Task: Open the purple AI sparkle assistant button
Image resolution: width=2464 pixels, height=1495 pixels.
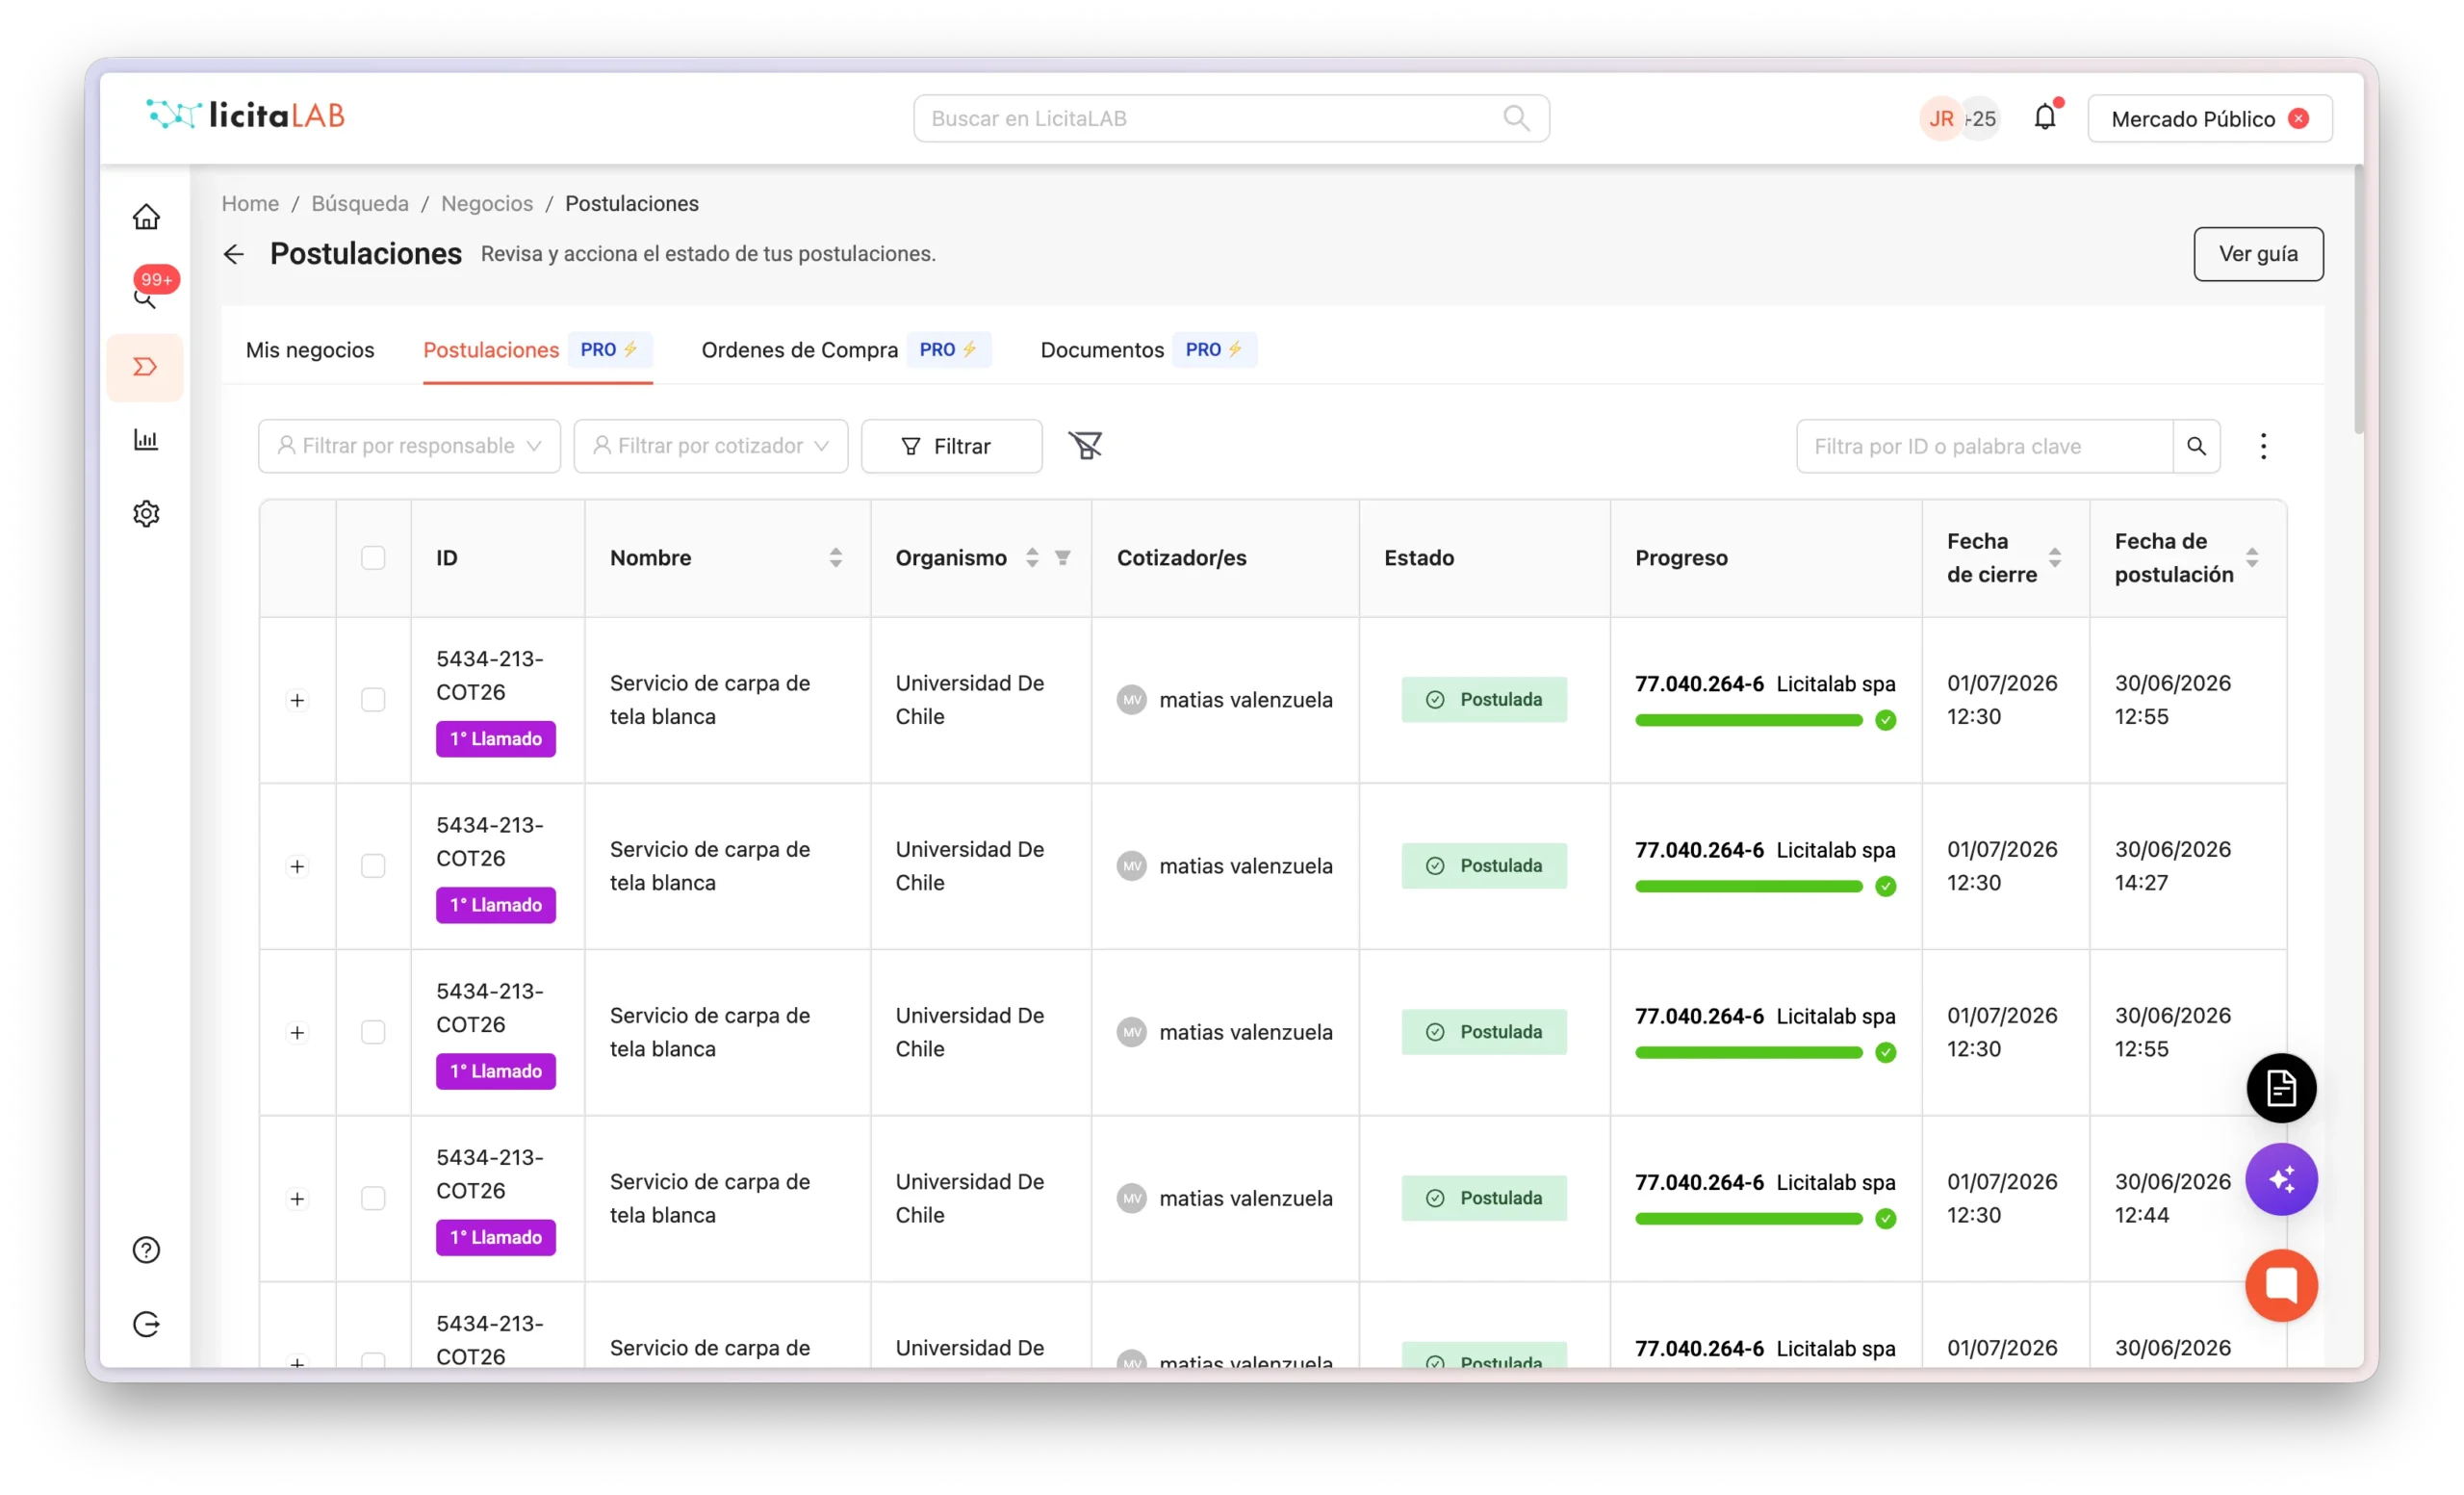Action: [2281, 1180]
